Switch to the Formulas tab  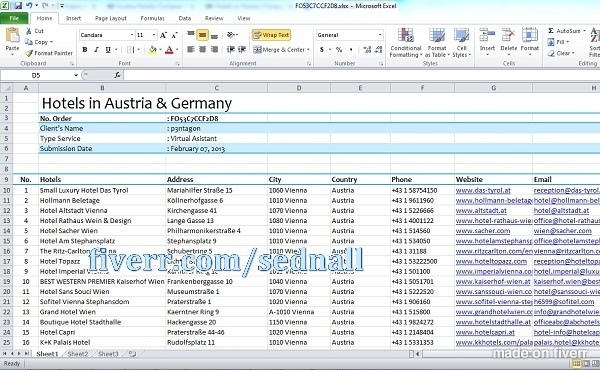point(152,18)
